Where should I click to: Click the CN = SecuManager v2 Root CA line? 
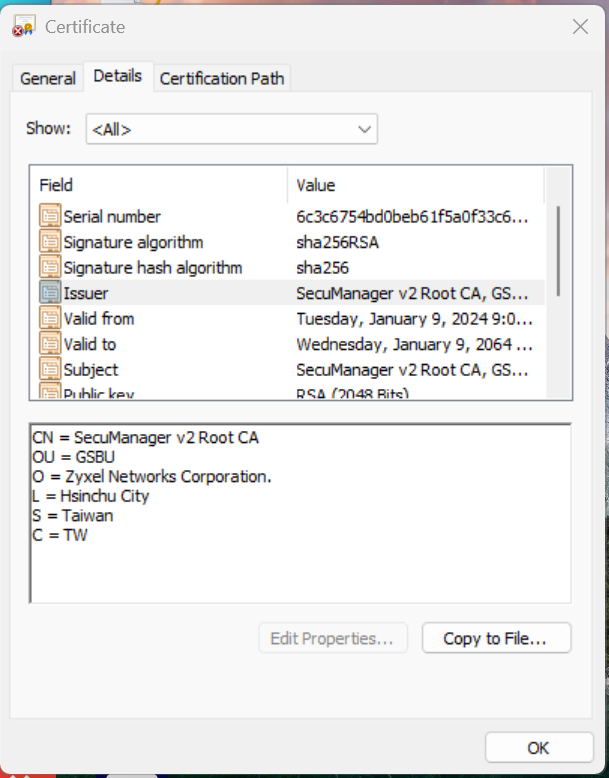[x=145, y=438]
